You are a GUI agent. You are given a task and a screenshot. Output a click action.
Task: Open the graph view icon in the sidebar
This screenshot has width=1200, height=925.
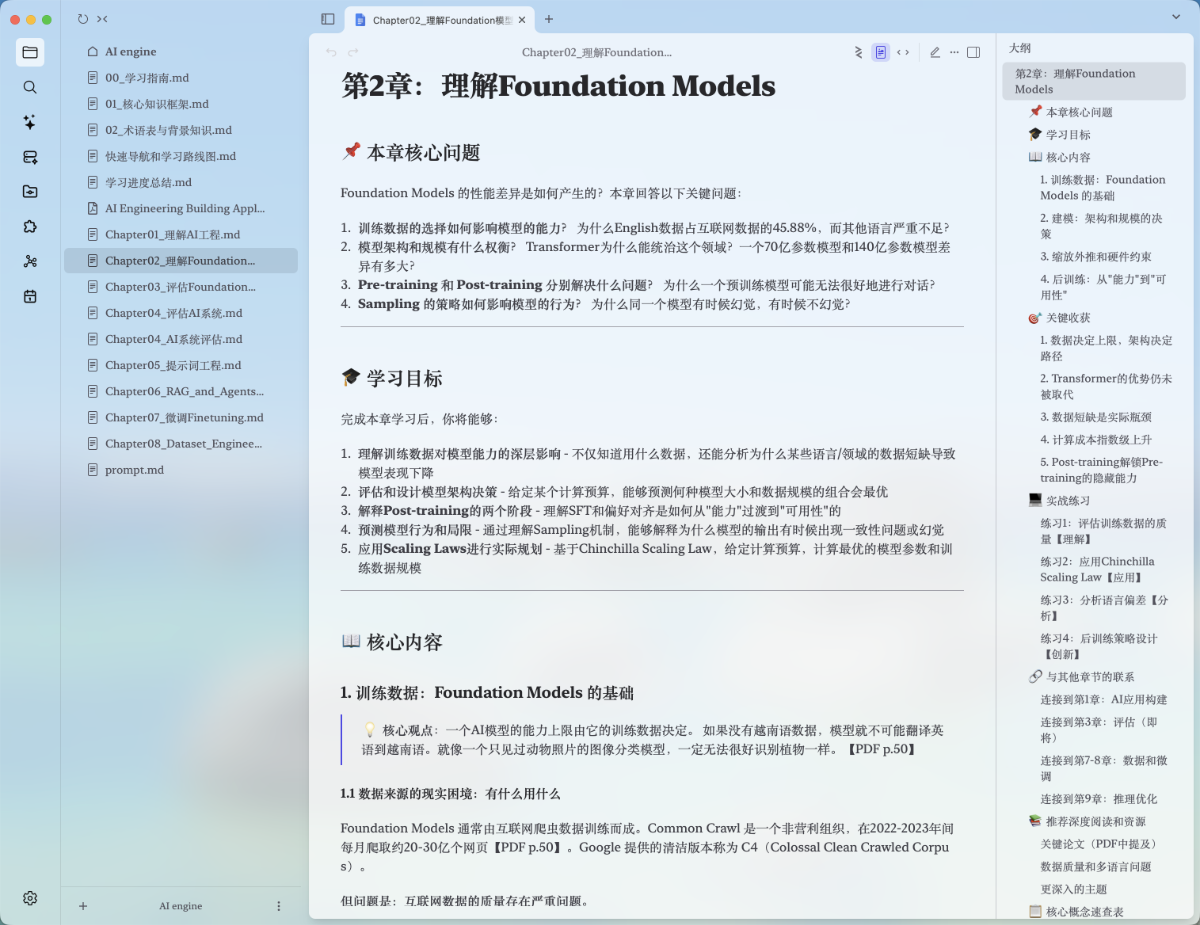(x=30, y=261)
